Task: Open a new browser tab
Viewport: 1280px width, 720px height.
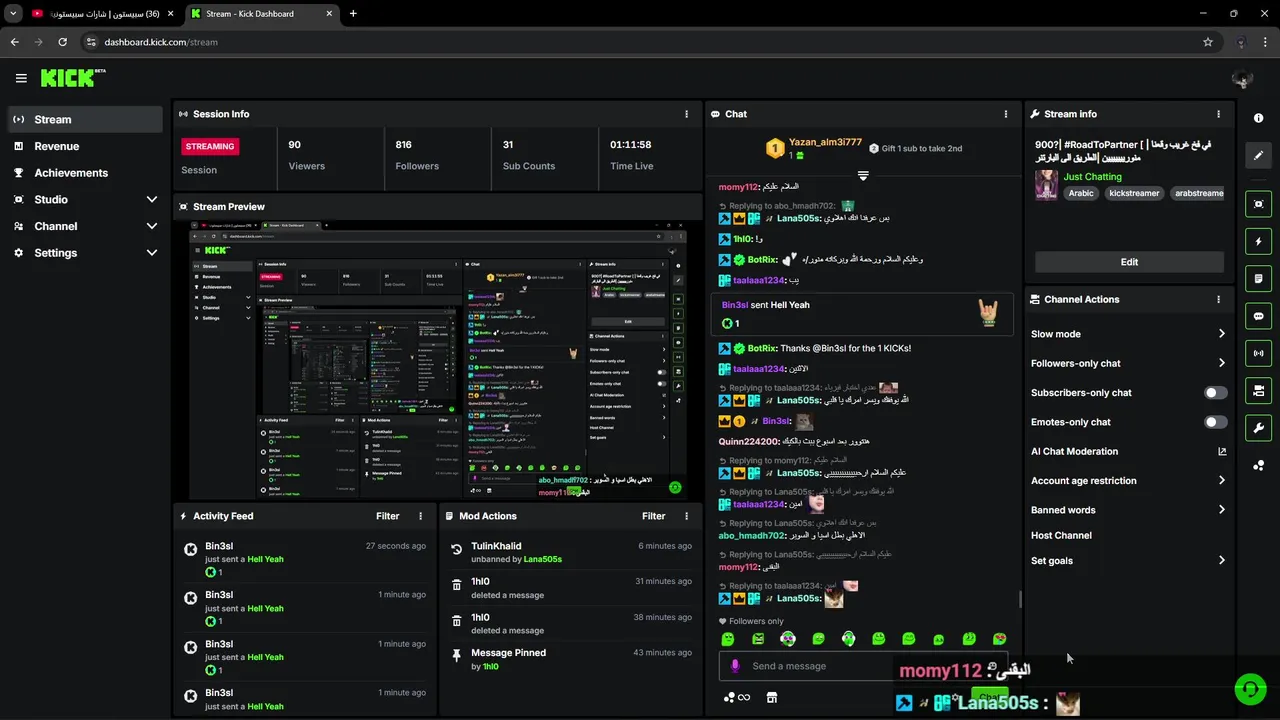Action: 353,14
